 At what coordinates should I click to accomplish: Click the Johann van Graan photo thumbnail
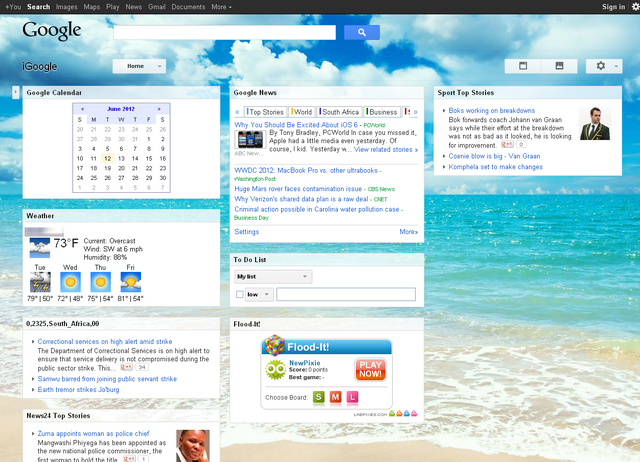pyautogui.click(x=595, y=123)
